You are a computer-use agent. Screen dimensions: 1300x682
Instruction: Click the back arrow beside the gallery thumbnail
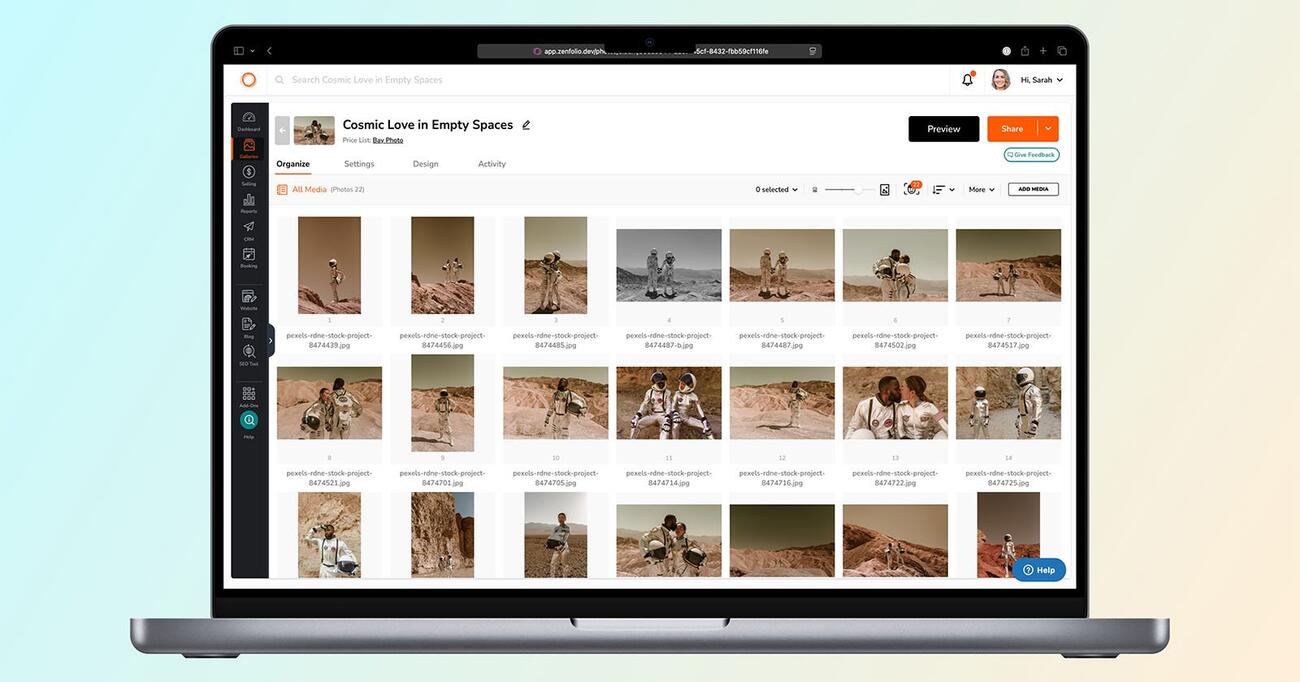click(x=282, y=130)
